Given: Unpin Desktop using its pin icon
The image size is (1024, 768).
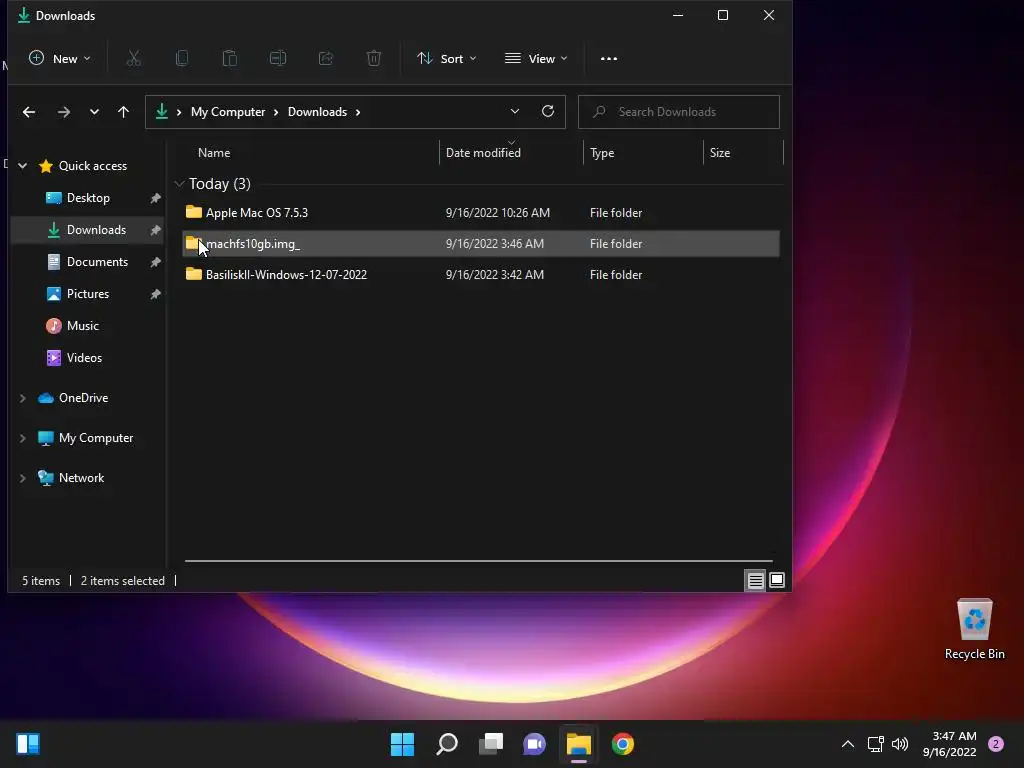Looking at the screenshot, I should [x=155, y=198].
